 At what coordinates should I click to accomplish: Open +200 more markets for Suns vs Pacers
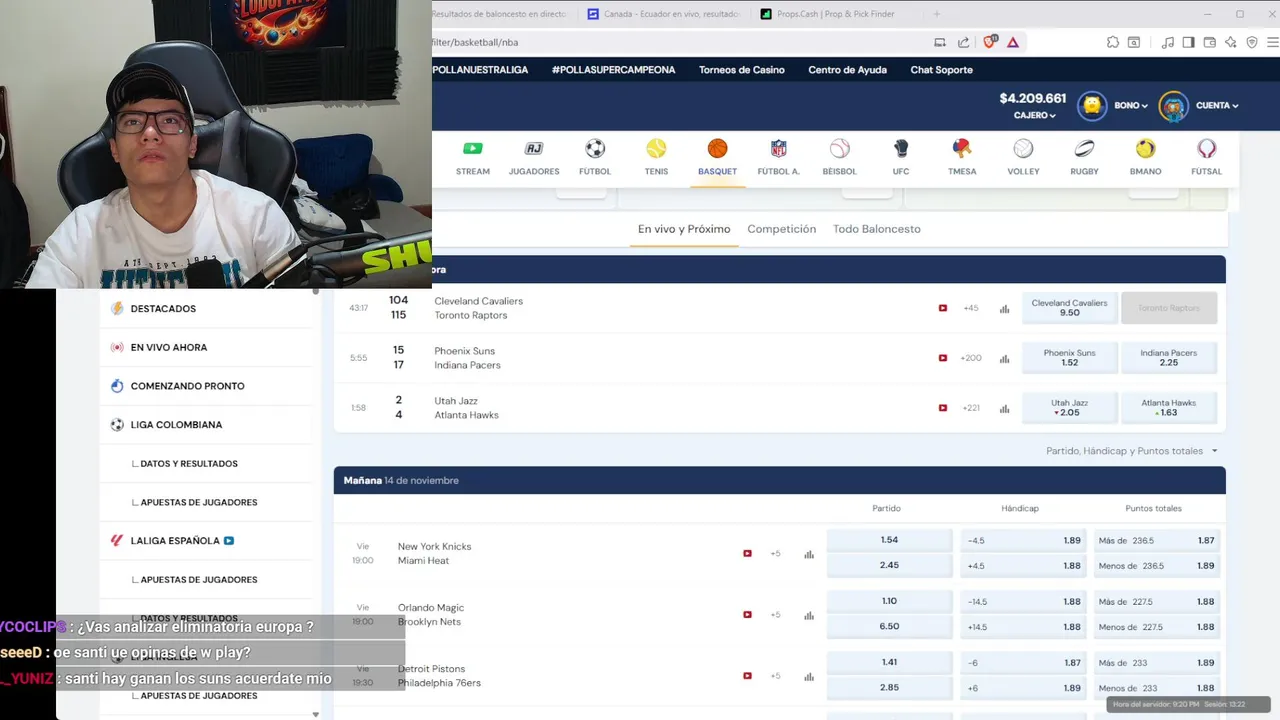971,358
